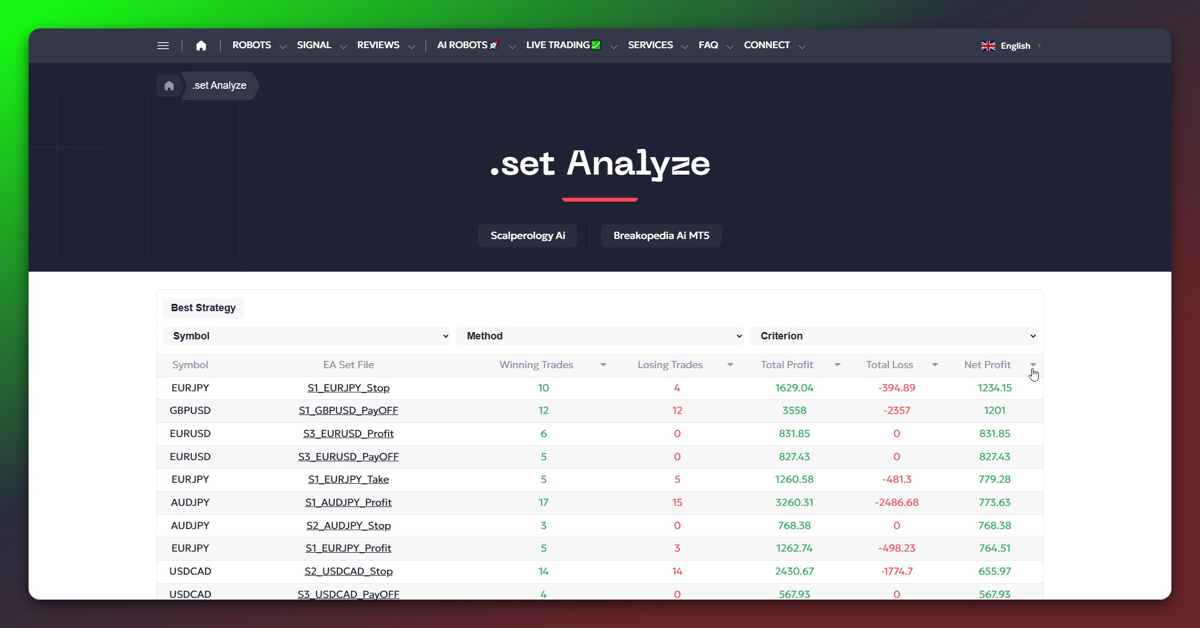Open the FAQ menu
Viewport: 1200px width, 628px height.
(708, 45)
